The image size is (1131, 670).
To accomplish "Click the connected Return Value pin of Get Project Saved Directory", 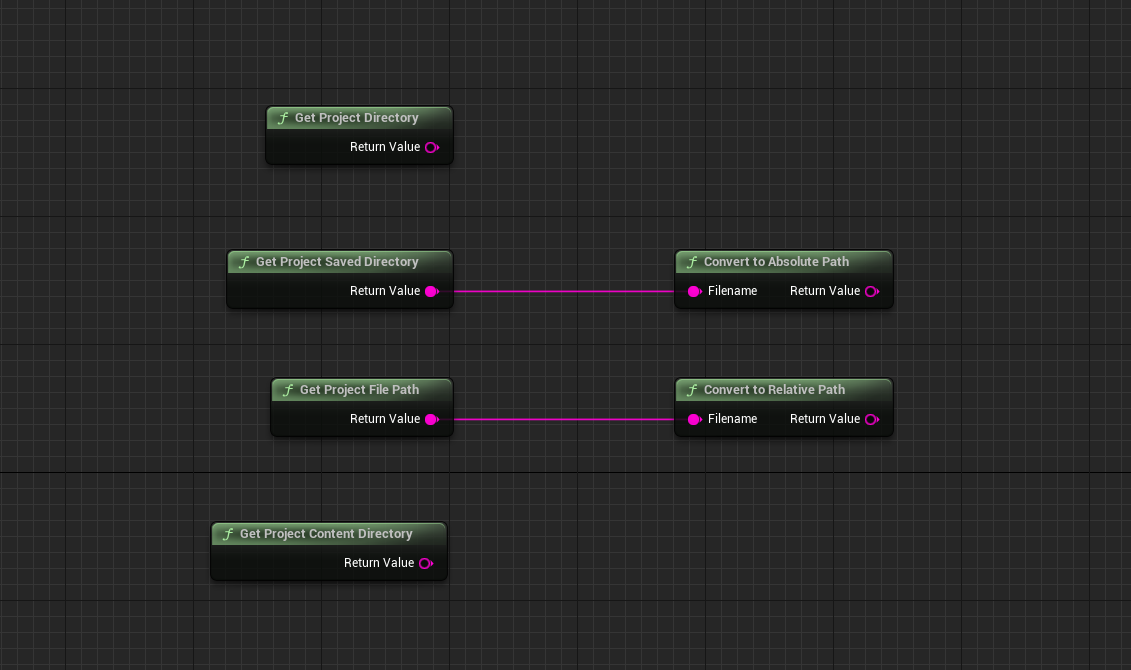I will pyautogui.click(x=431, y=291).
